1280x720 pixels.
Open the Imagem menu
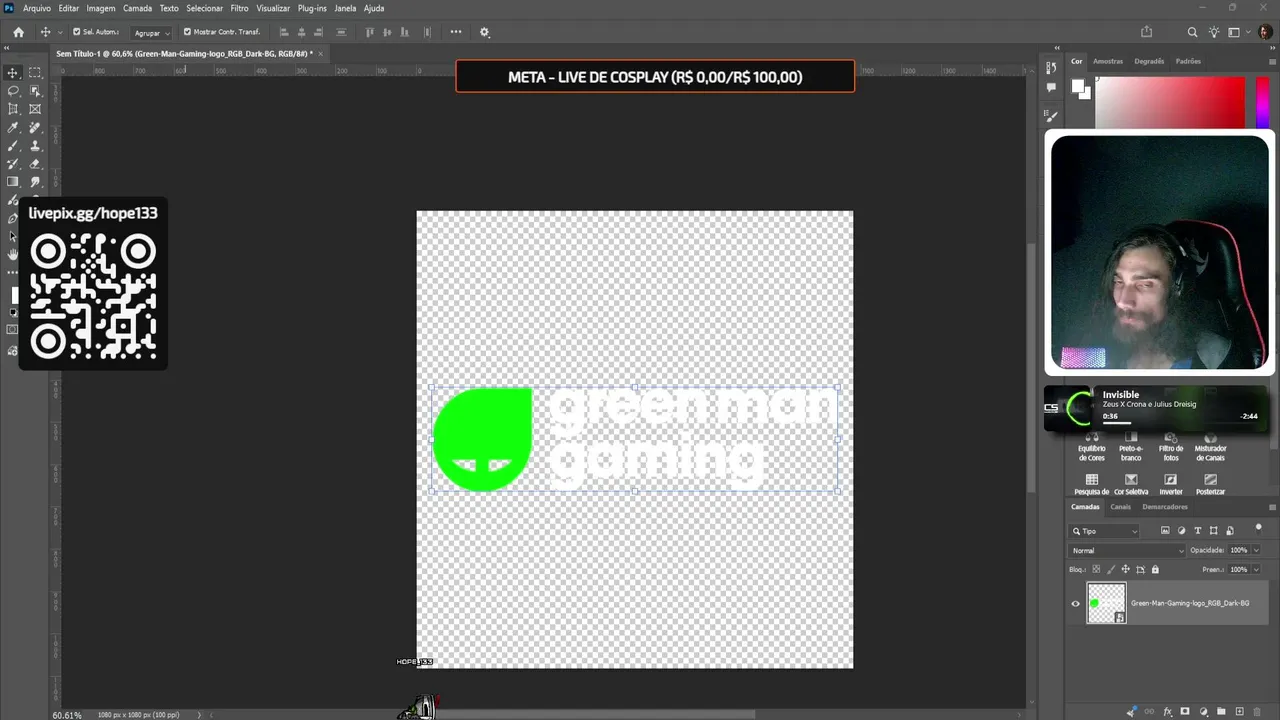(101, 8)
